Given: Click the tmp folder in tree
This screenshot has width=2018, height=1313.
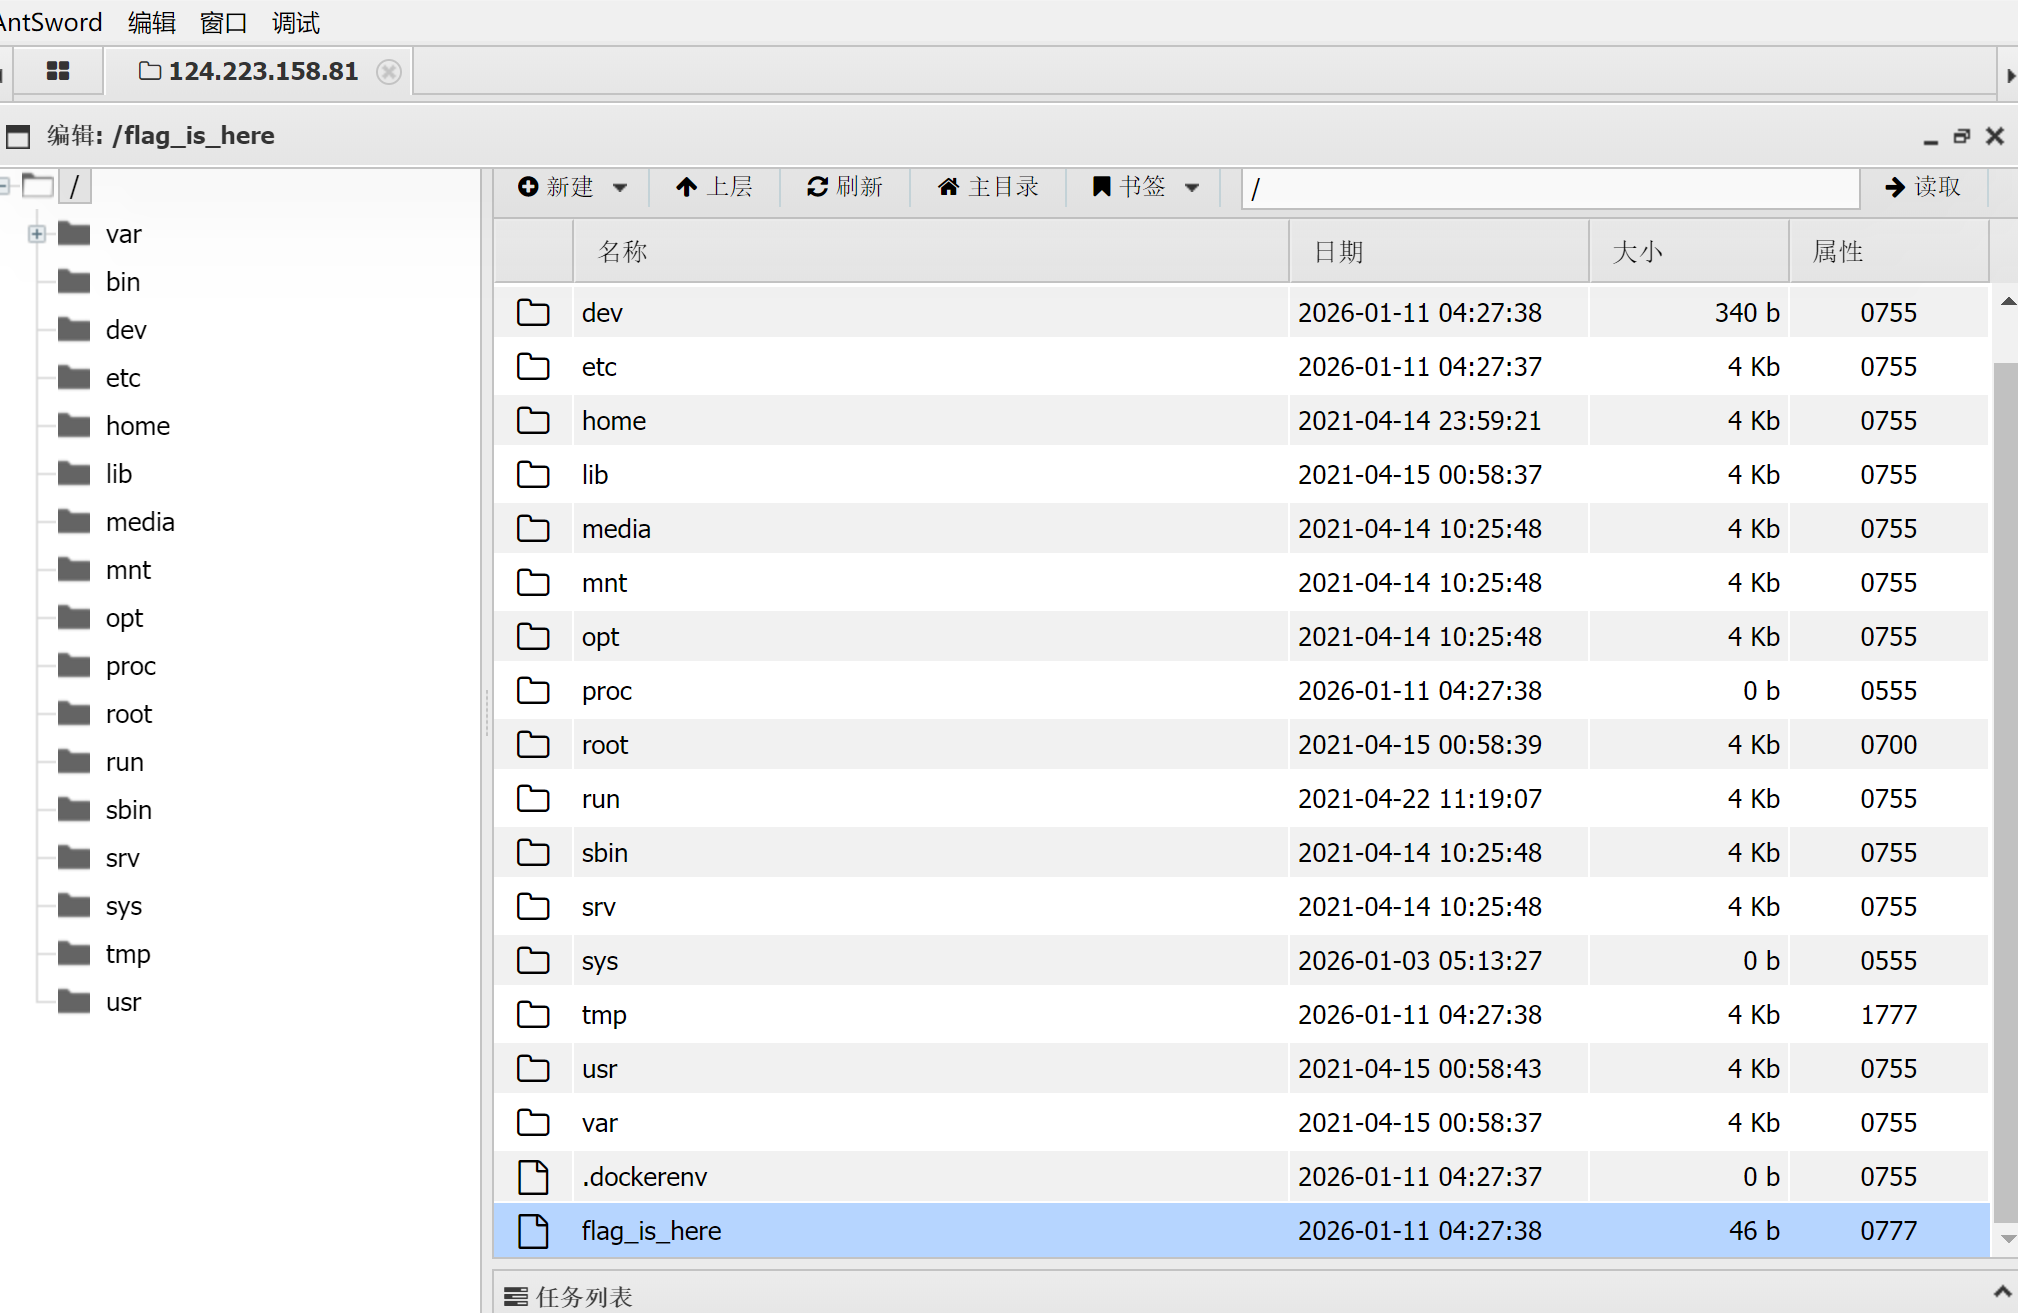Looking at the screenshot, I should (127, 954).
